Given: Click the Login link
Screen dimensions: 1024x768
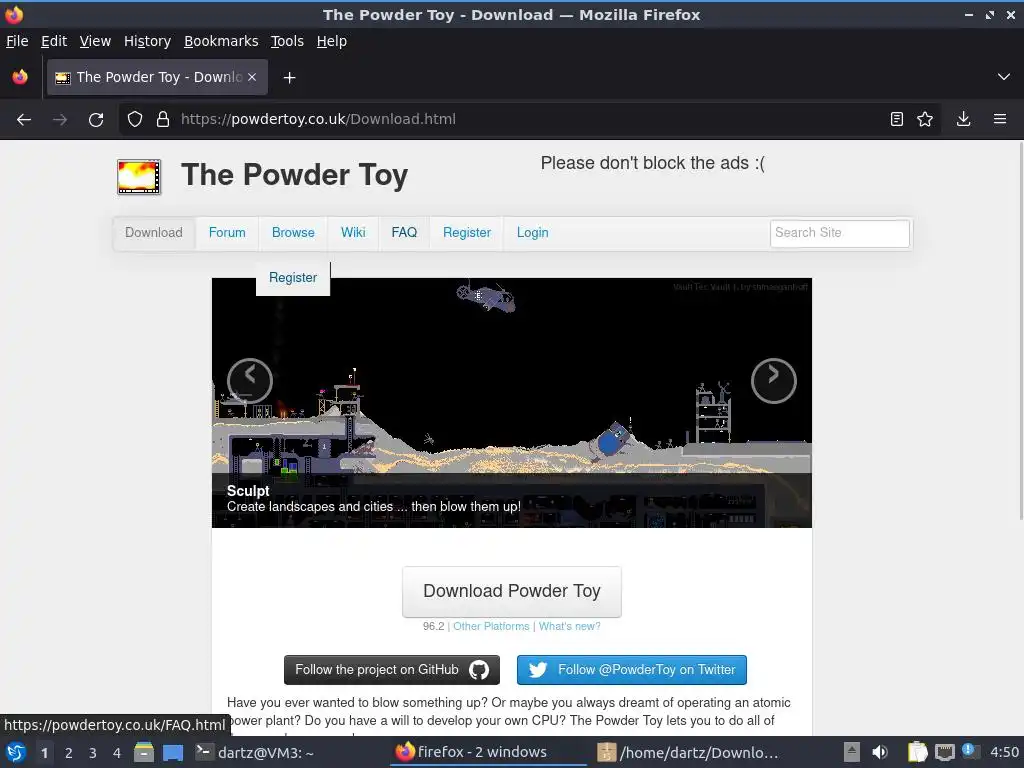Looking at the screenshot, I should (533, 233).
